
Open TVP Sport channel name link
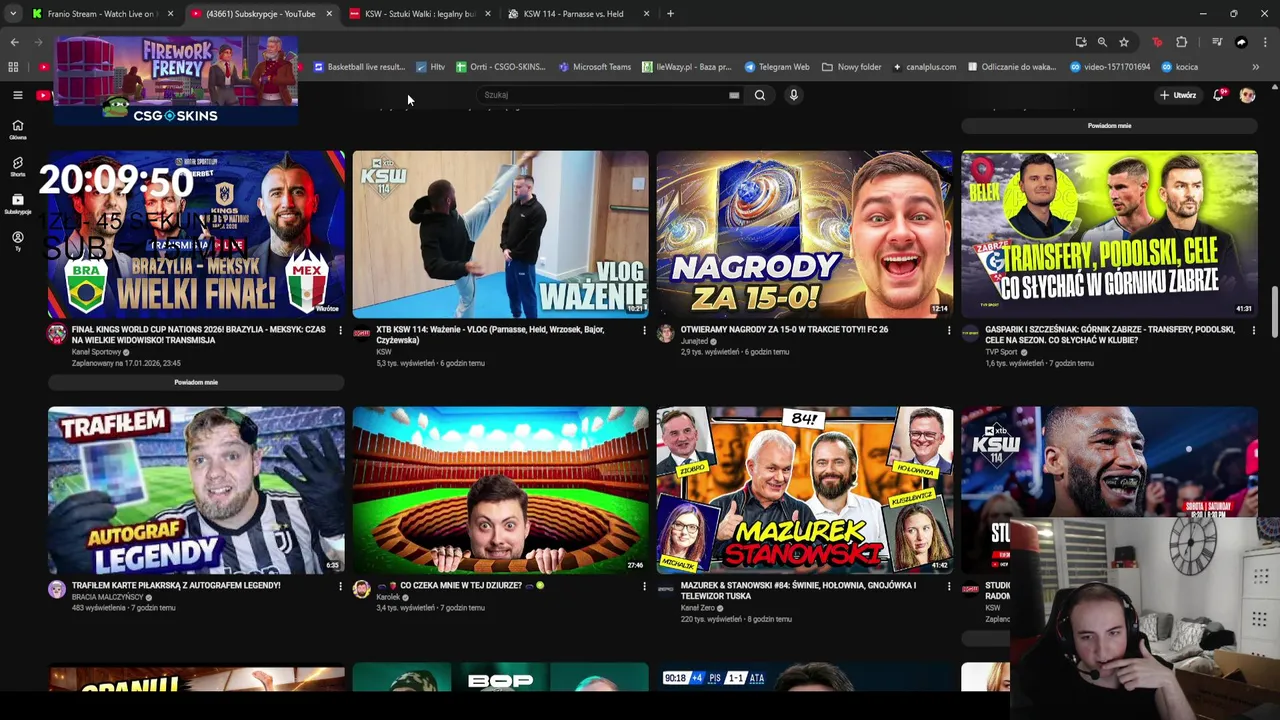point(1001,352)
